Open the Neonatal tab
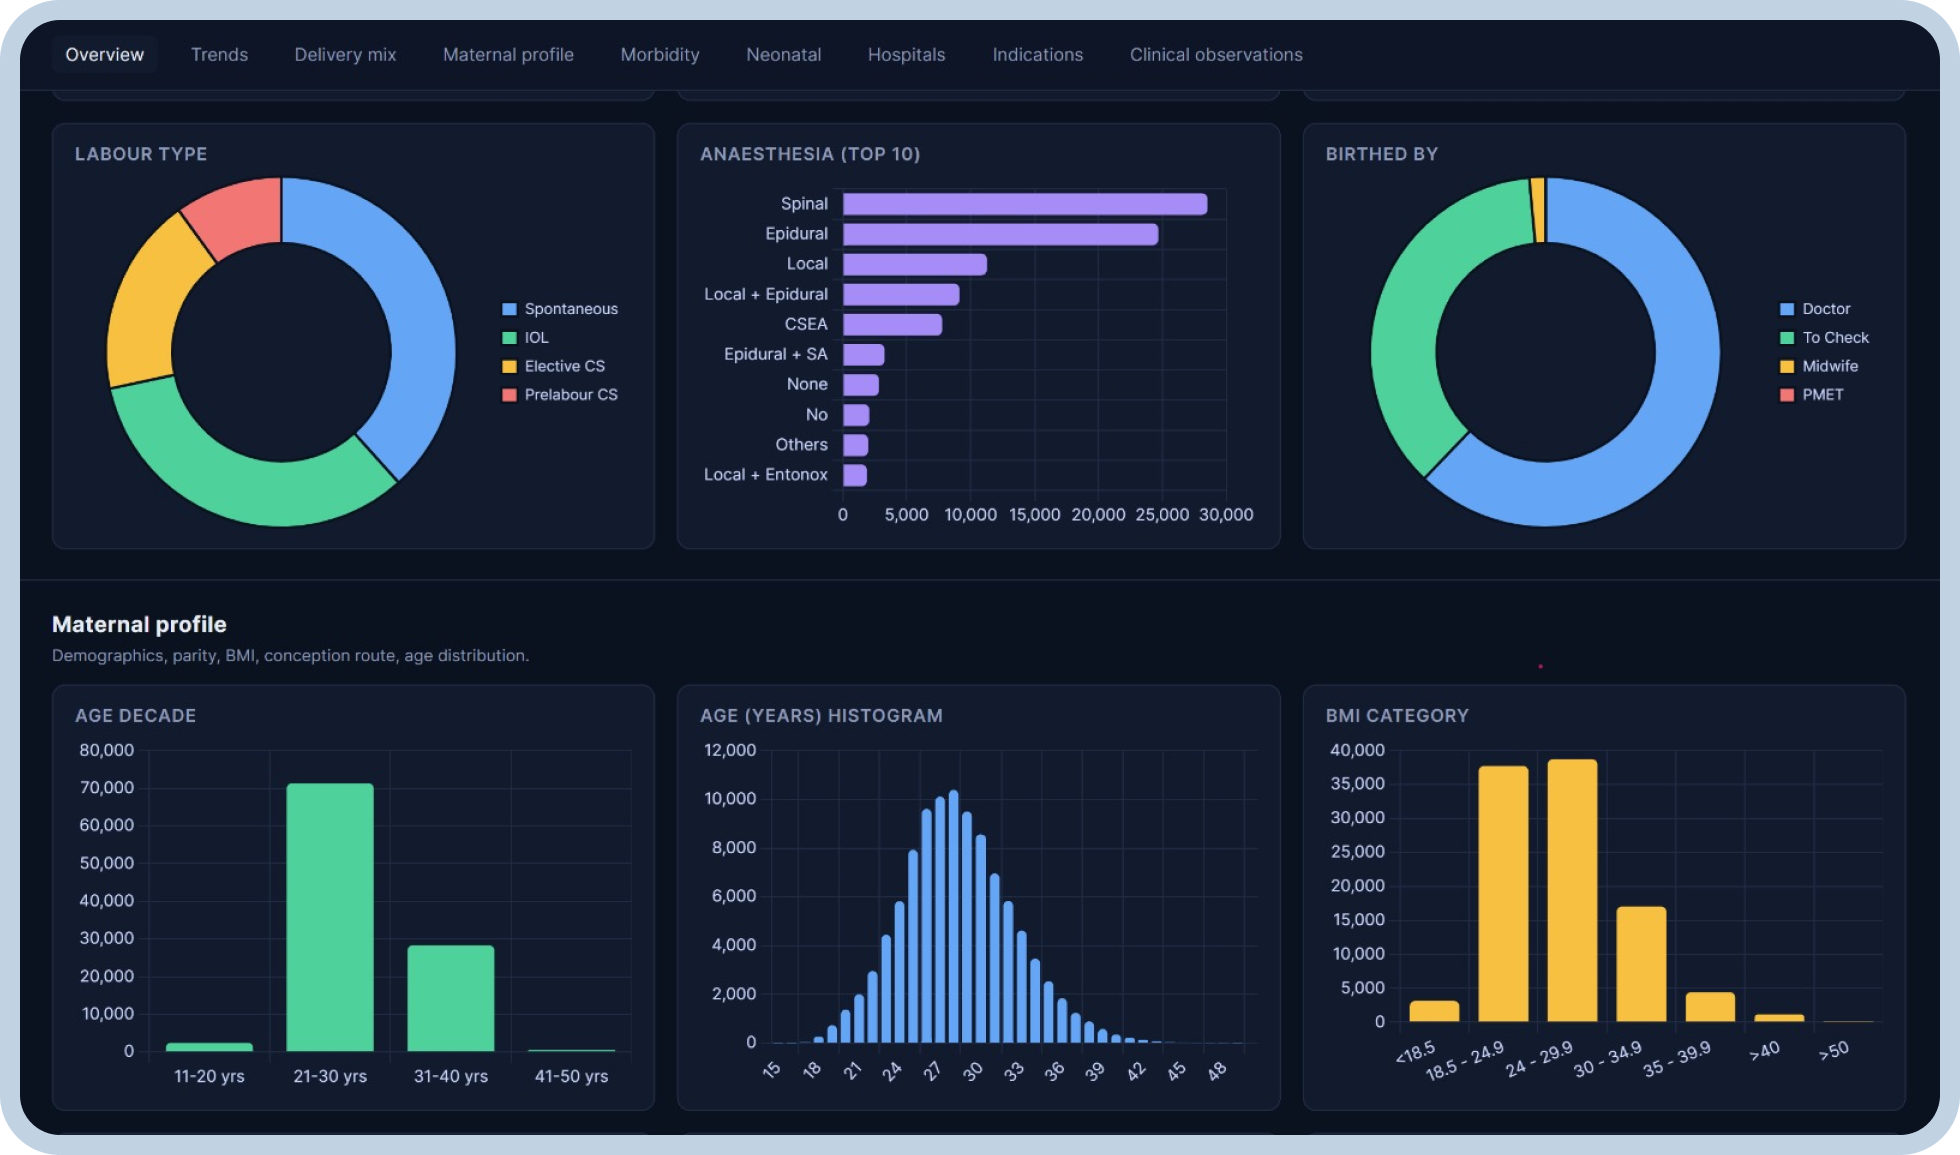This screenshot has width=1960, height=1155. point(783,55)
